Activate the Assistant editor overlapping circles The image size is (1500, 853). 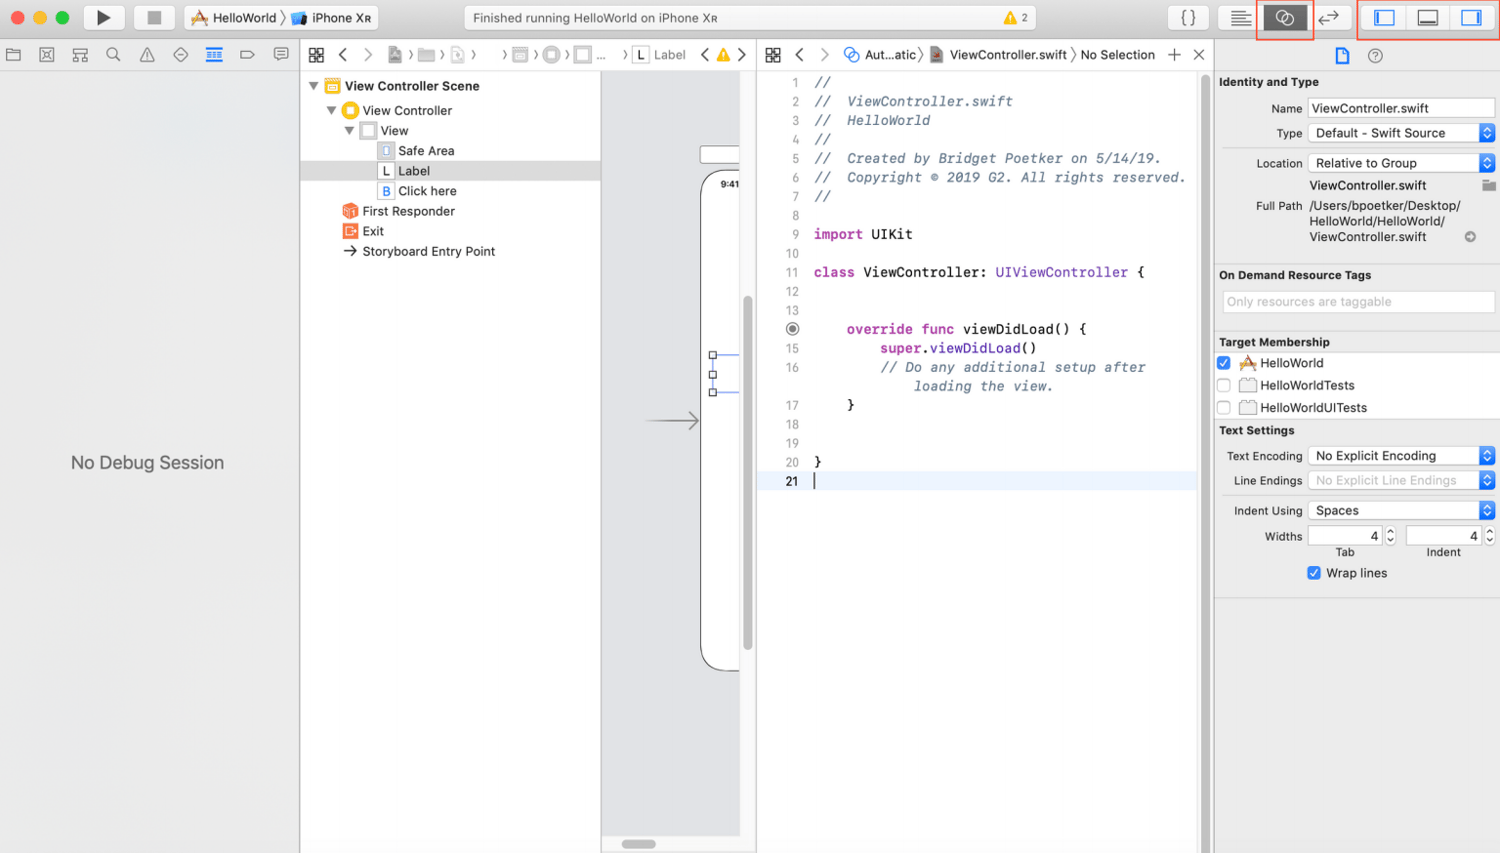click(1285, 17)
